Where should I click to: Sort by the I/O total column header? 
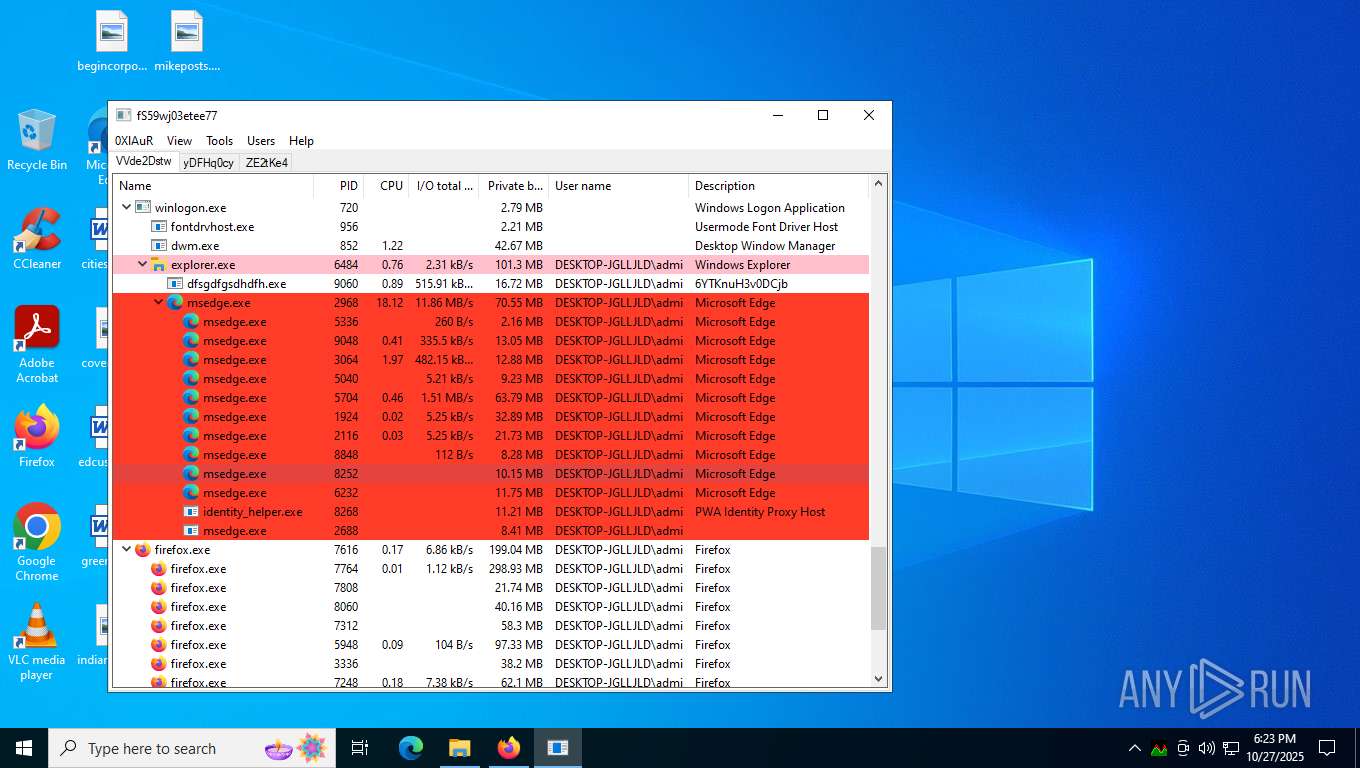[x=445, y=186]
